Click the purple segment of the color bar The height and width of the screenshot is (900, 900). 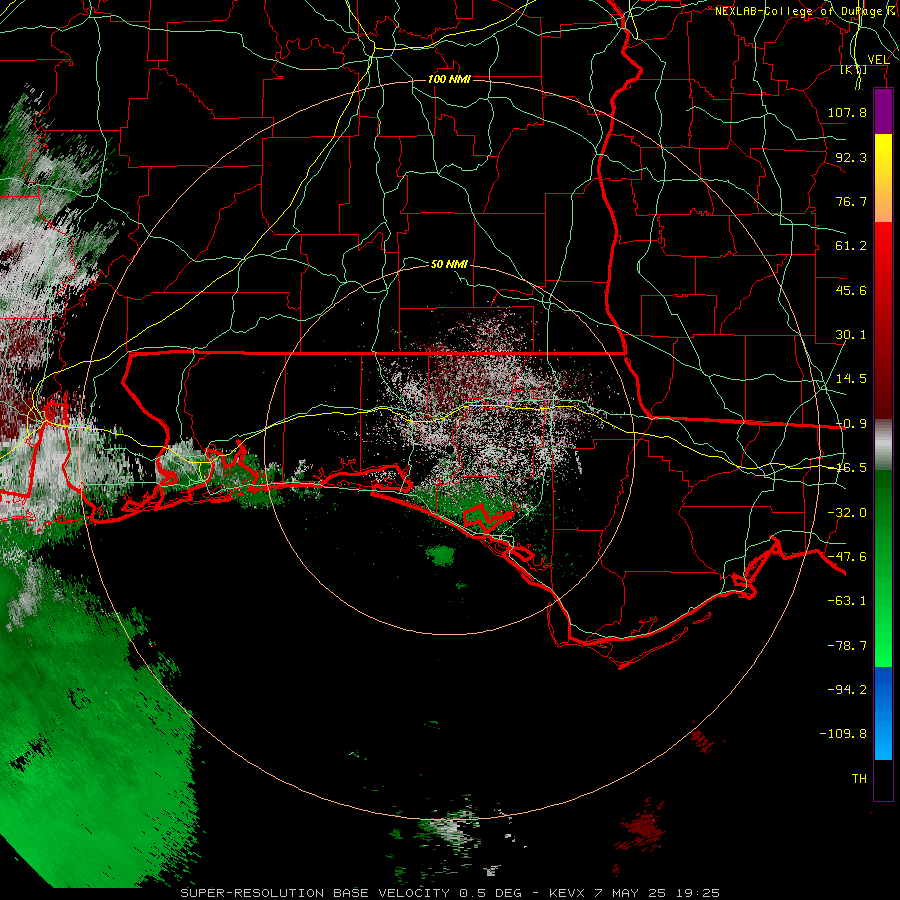coord(883,111)
